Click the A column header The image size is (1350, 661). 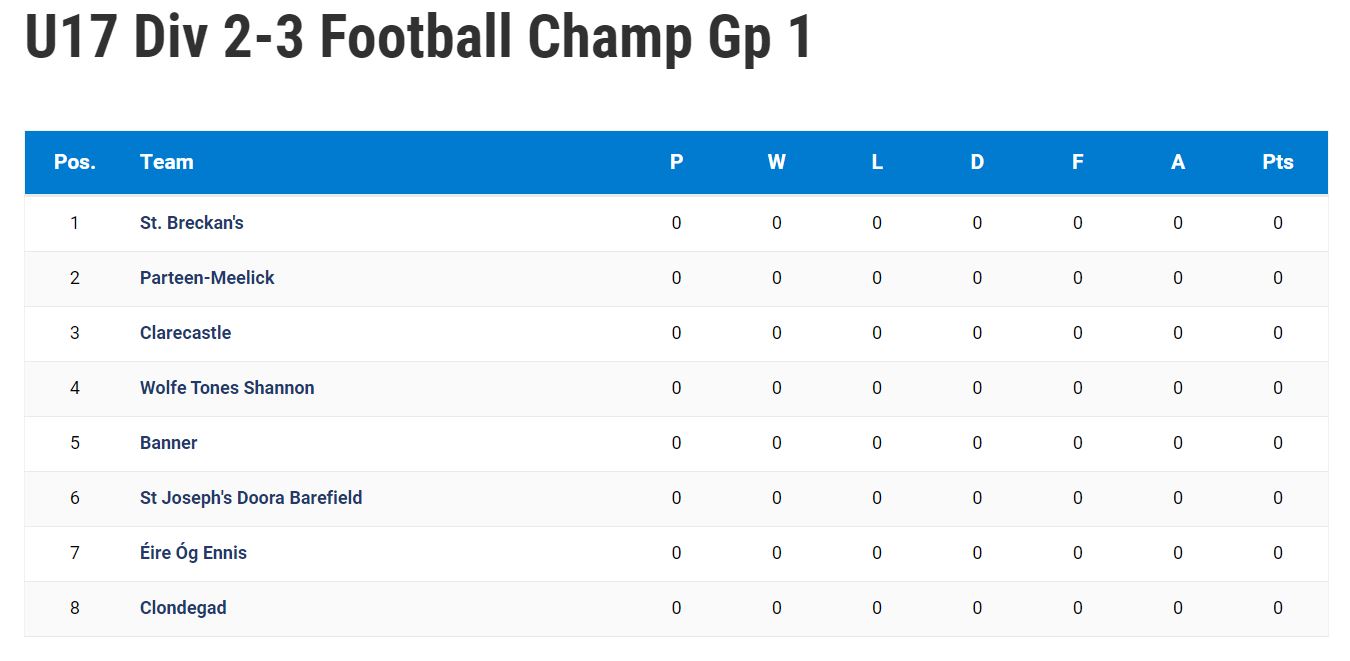1178,162
